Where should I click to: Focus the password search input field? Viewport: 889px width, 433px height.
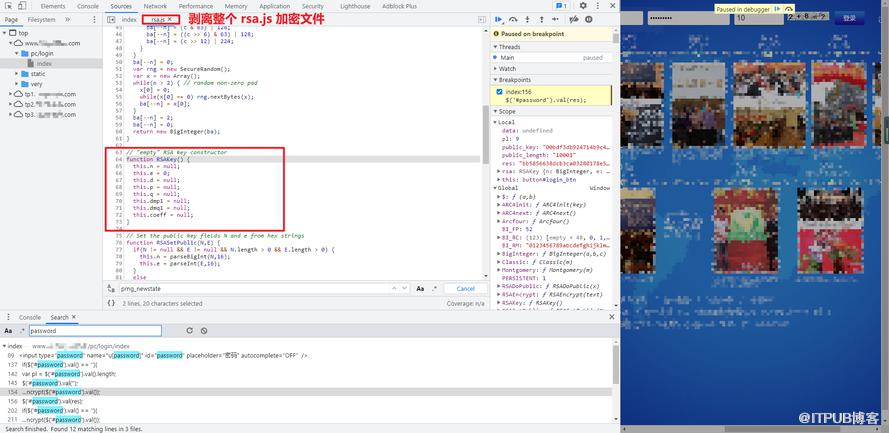click(95, 330)
